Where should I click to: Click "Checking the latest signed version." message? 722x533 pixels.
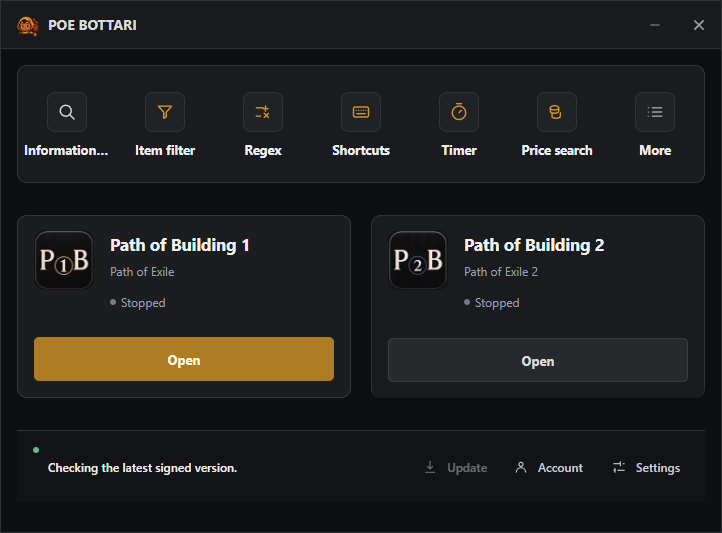(142, 468)
